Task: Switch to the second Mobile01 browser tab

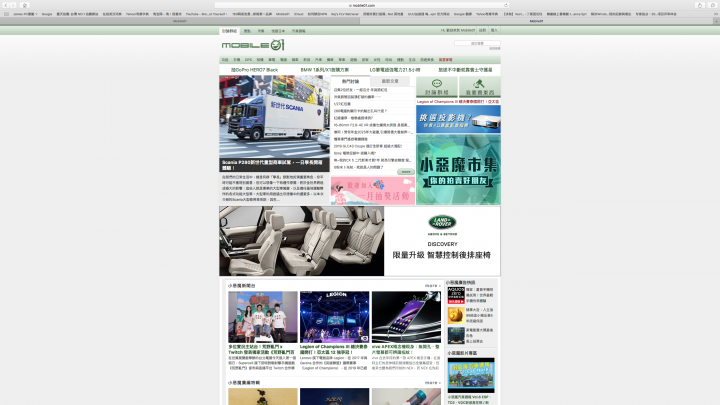Action: click(536, 21)
